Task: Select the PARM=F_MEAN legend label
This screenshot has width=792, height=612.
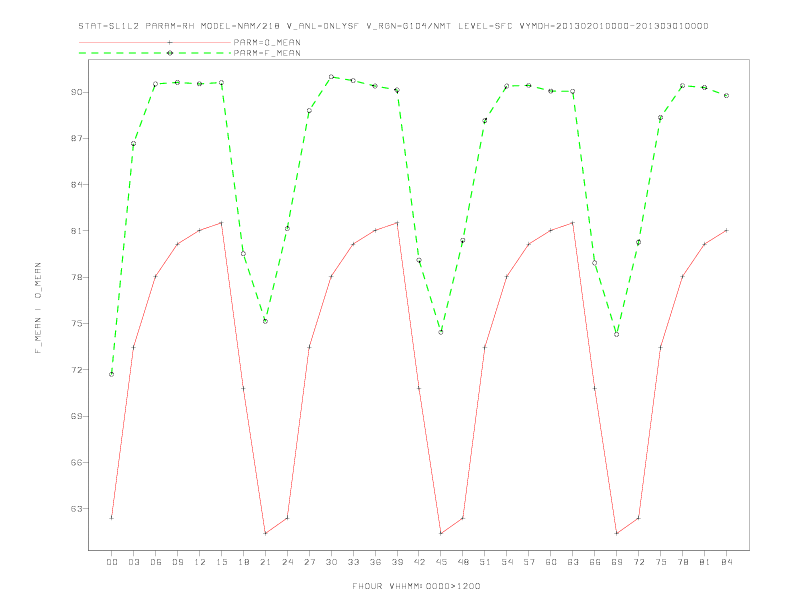Action: click(x=267, y=53)
